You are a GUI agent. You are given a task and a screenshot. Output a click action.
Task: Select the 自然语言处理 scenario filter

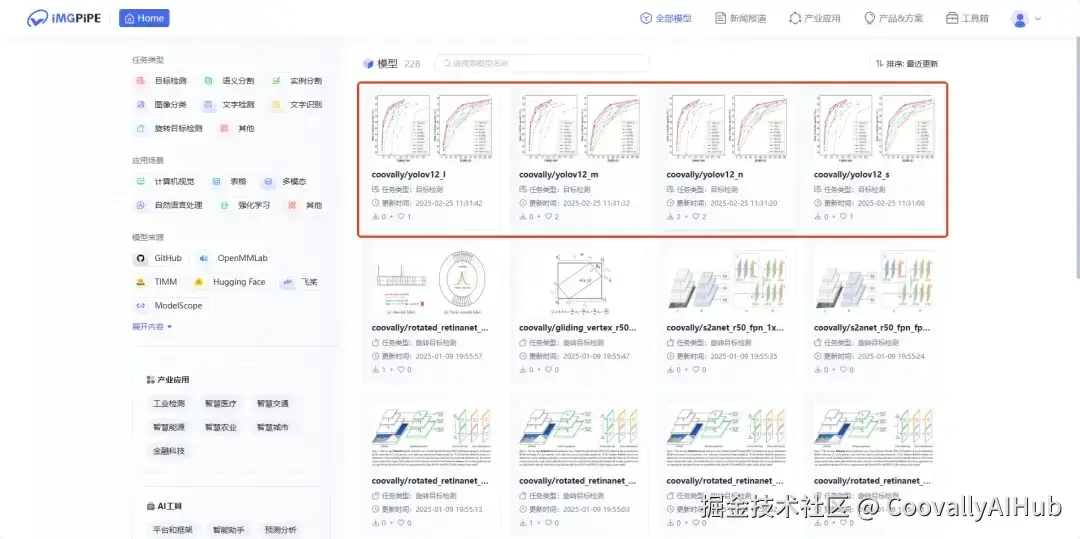pos(169,205)
